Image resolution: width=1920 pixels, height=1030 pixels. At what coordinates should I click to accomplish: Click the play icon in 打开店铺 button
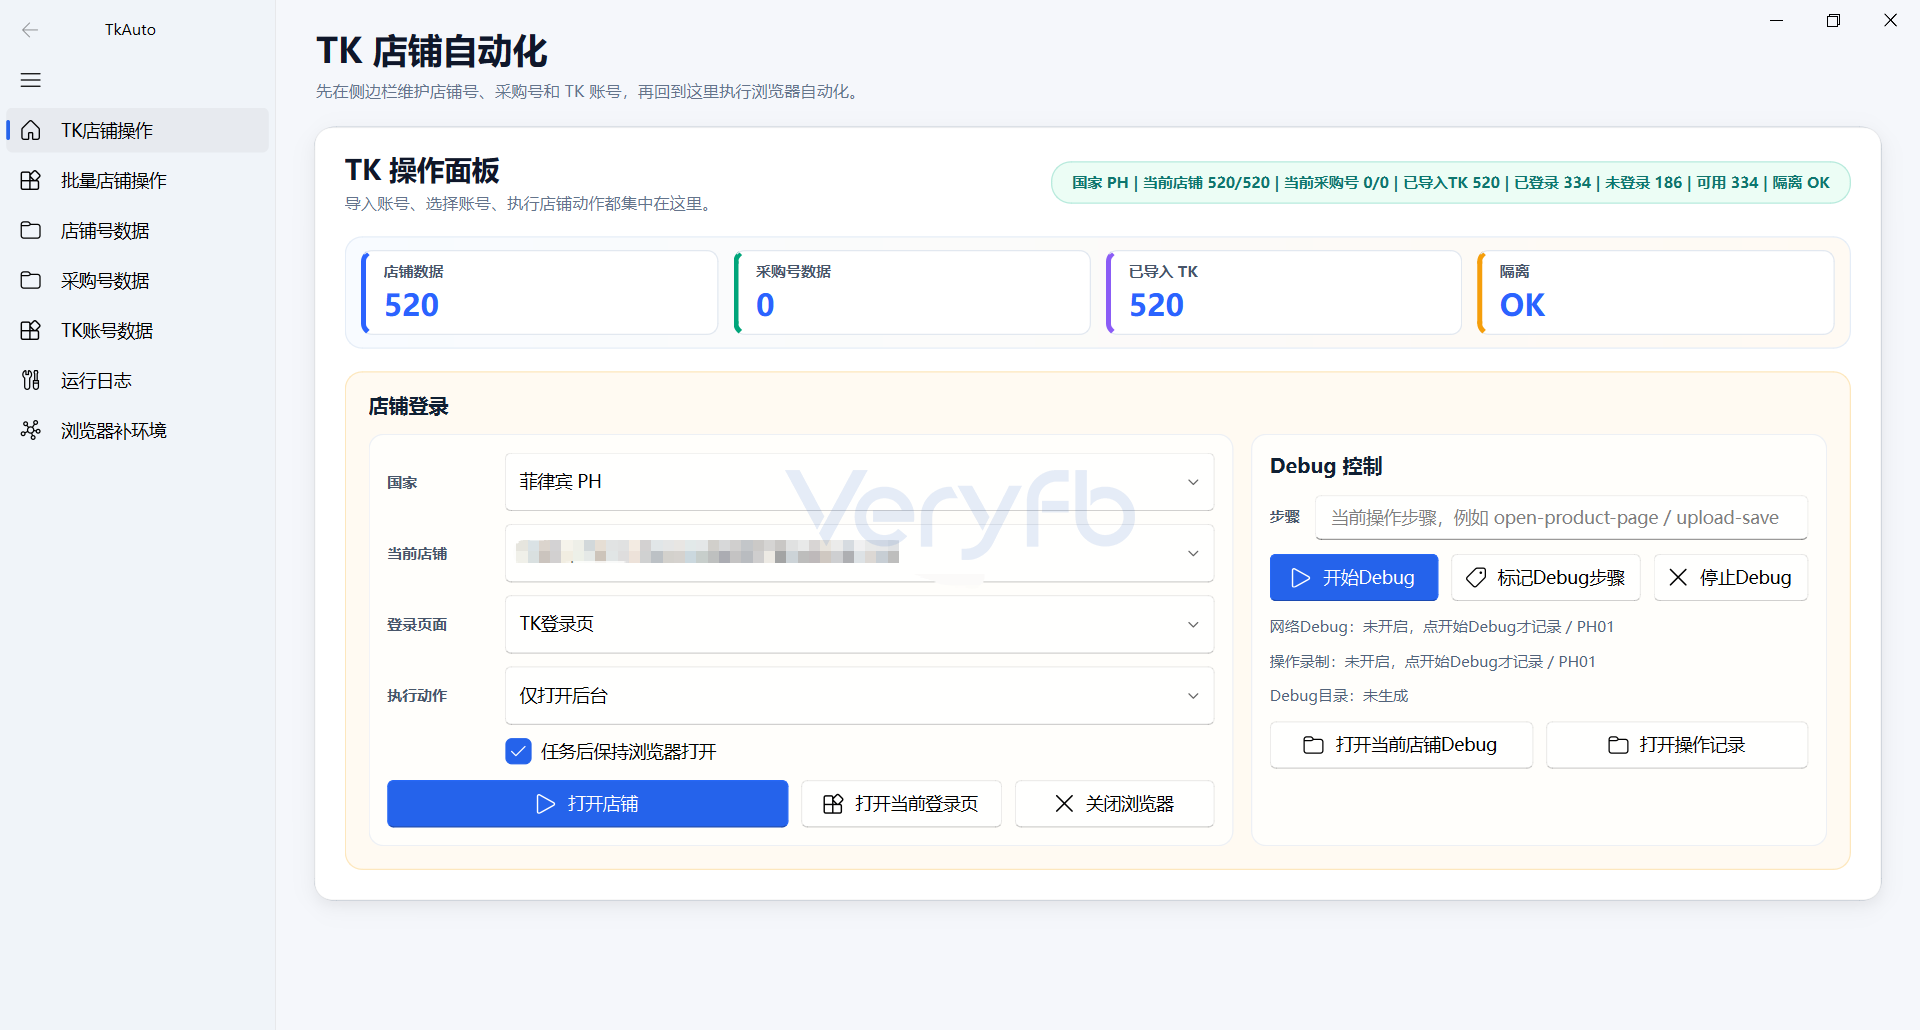tap(545, 804)
